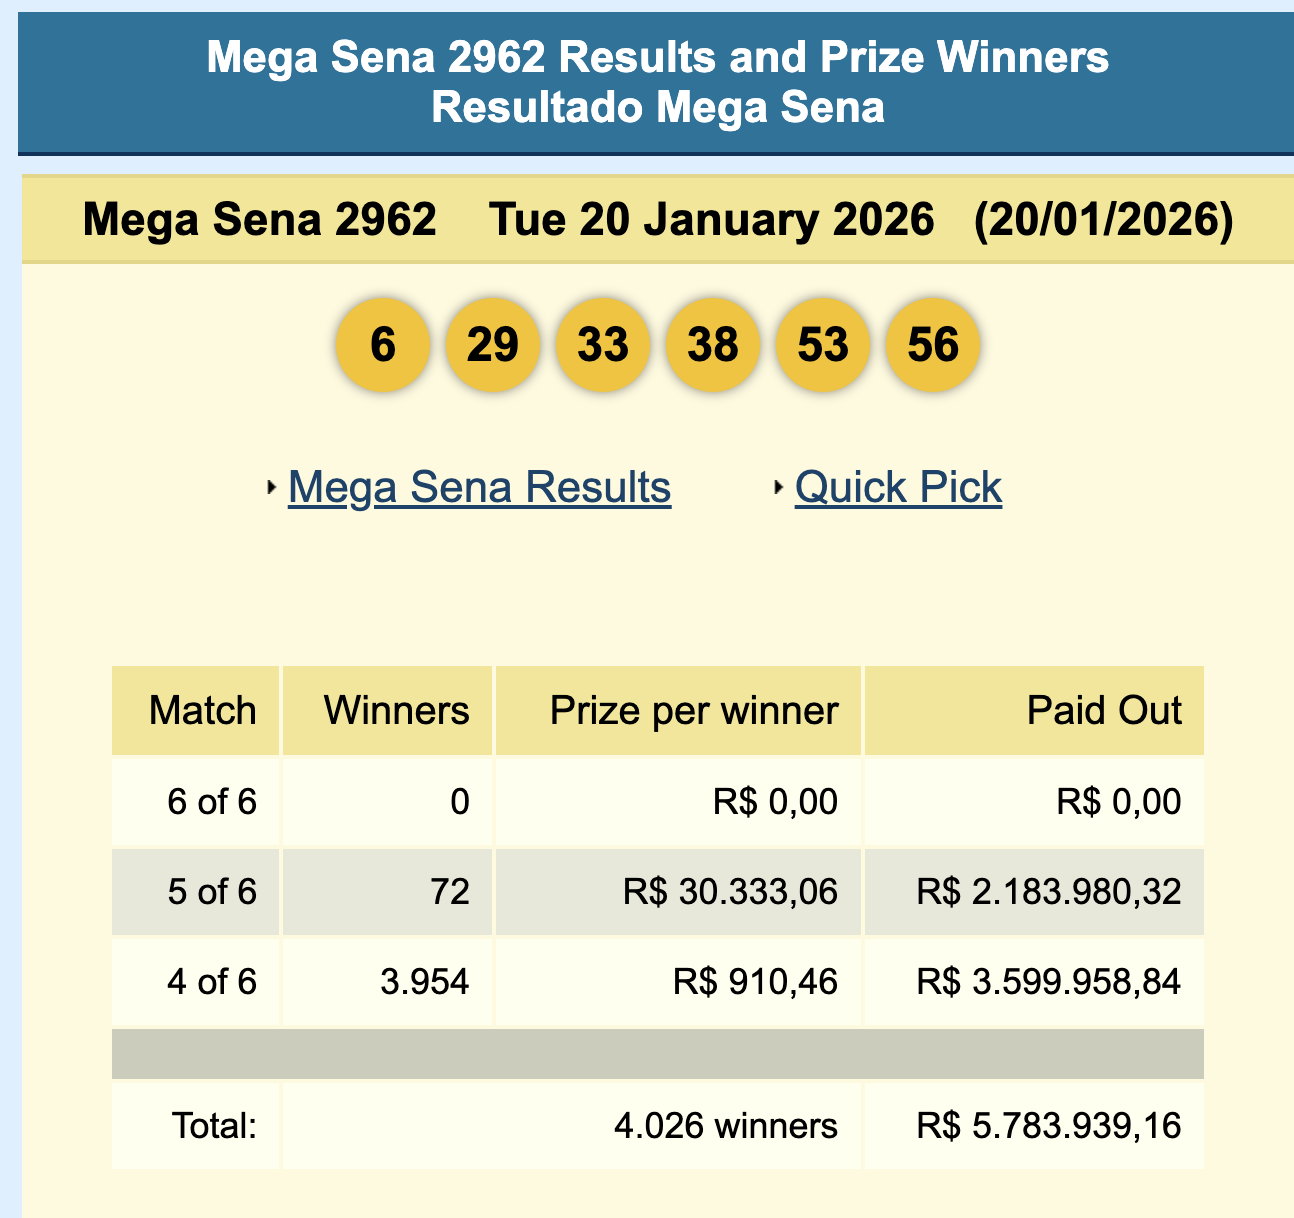
Task: Expand the arrow beside Mega Sena Results
Action: tap(272, 487)
